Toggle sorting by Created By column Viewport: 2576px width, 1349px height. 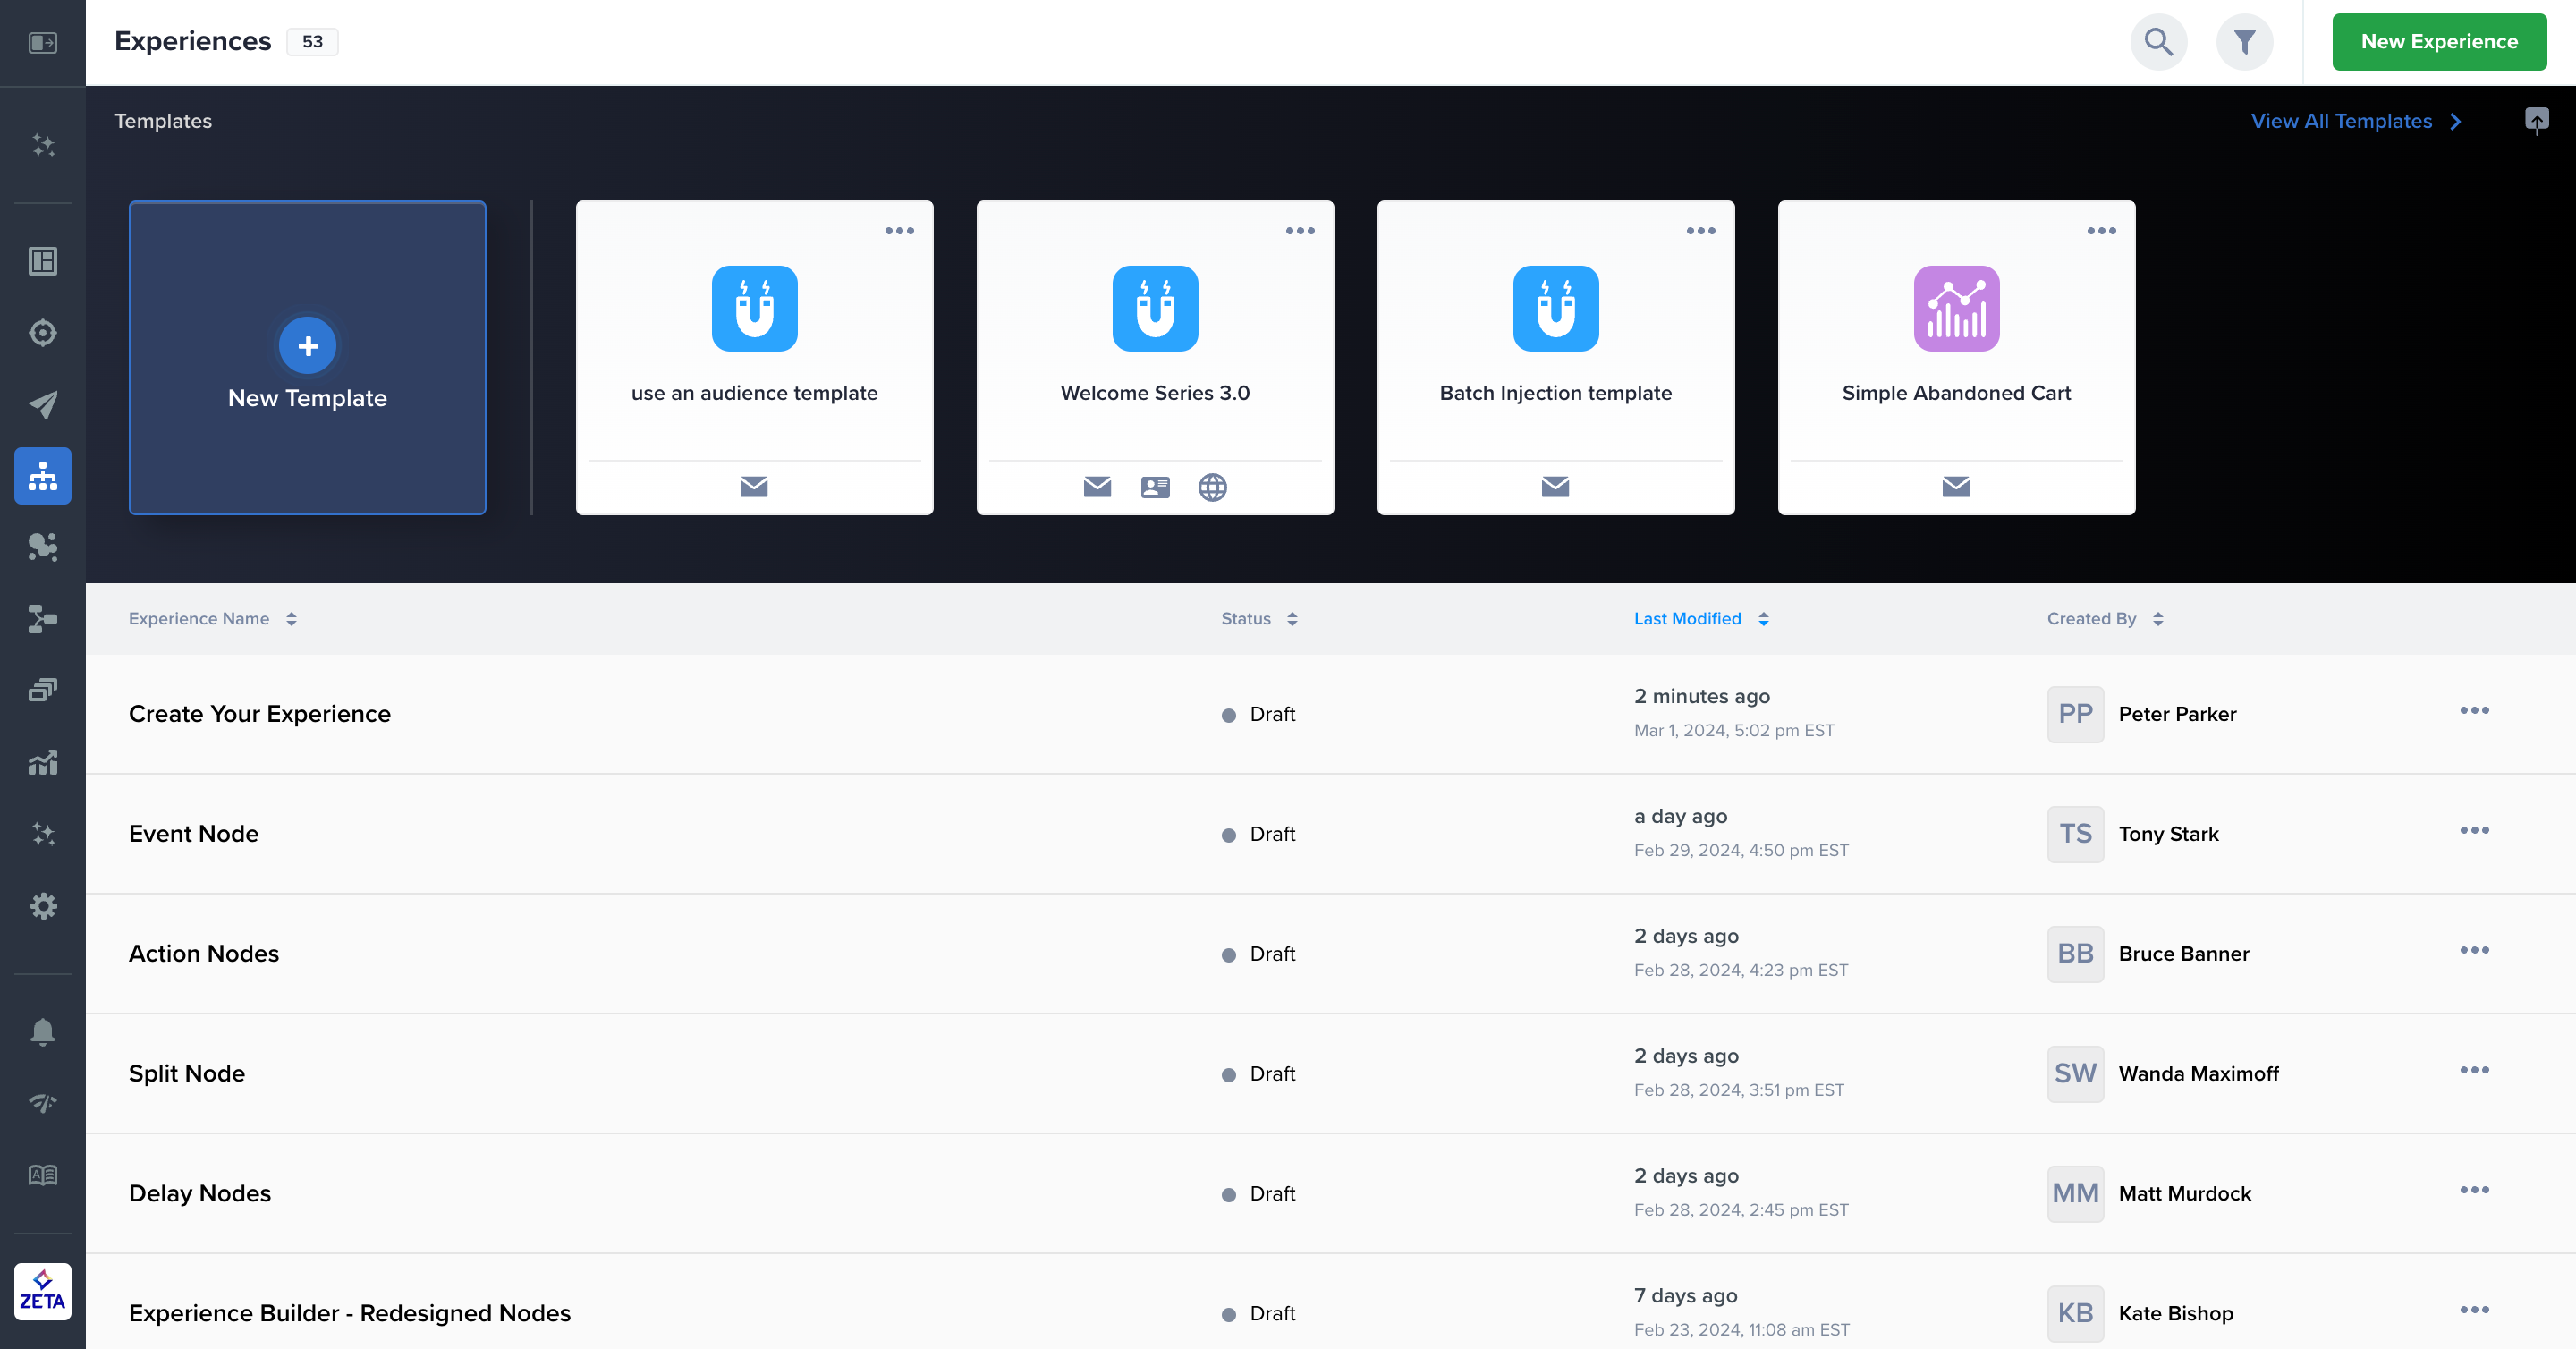2157,618
